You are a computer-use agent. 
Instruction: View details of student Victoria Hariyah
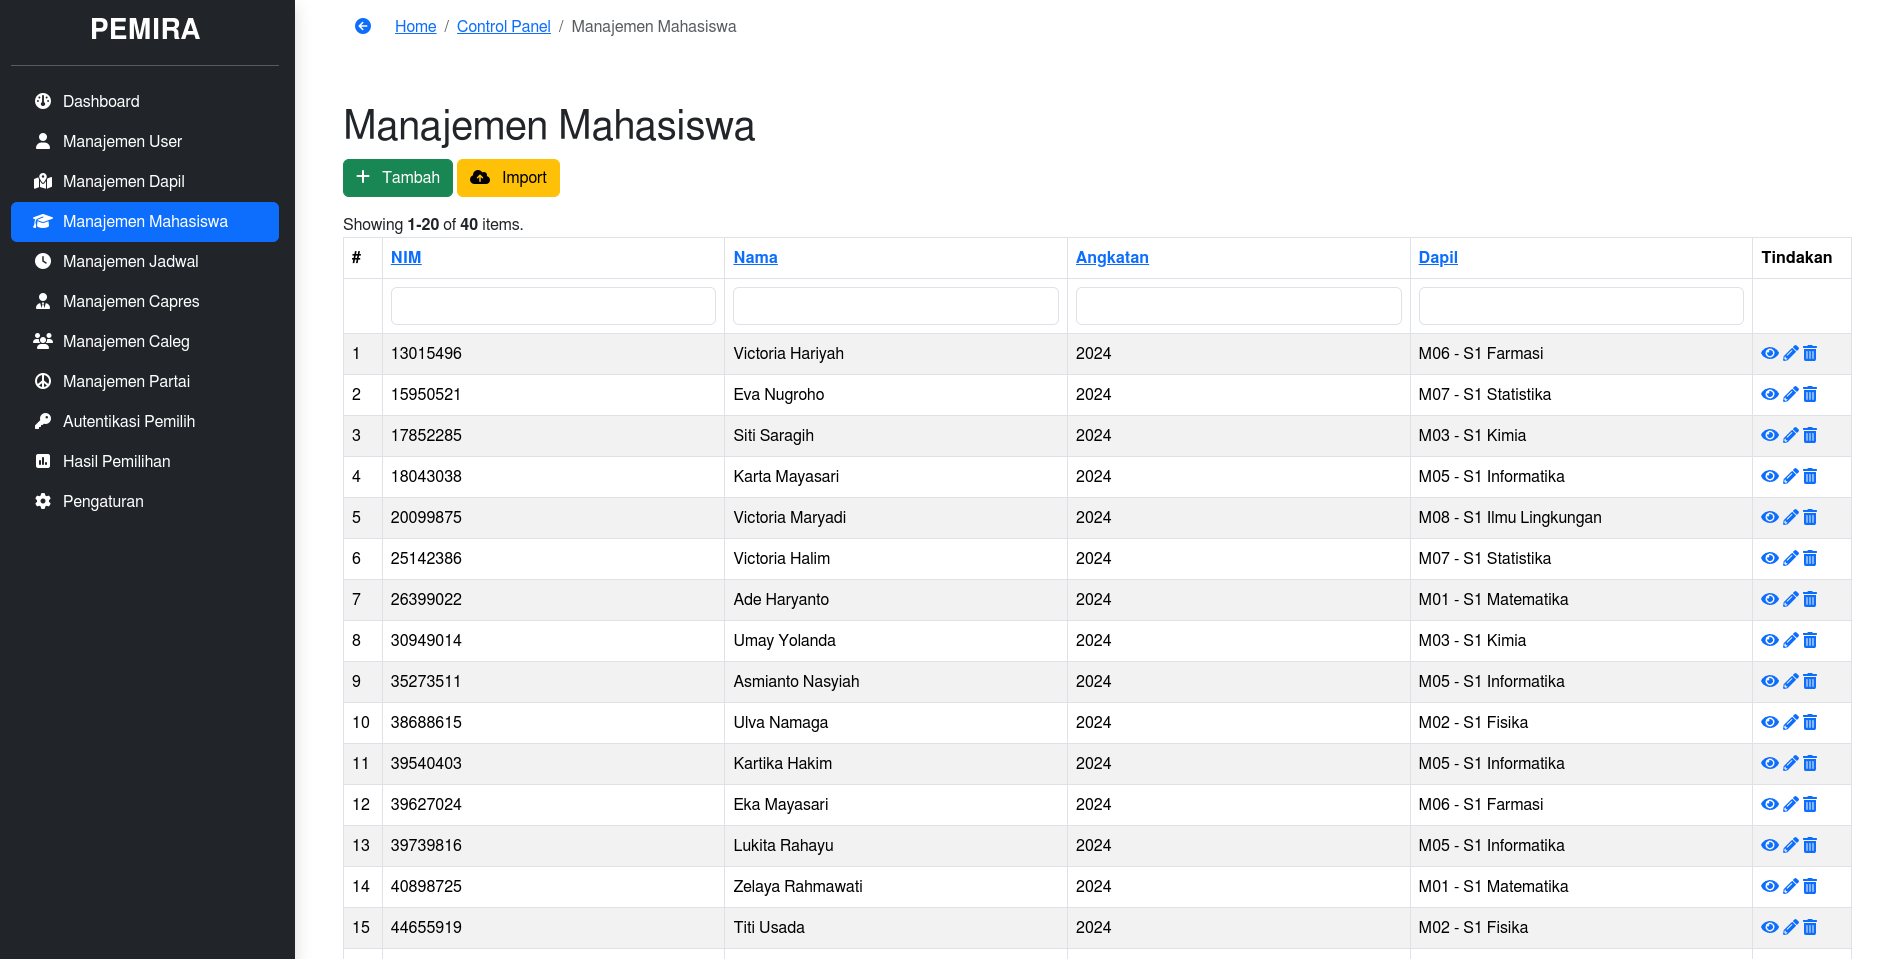coord(1769,354)
